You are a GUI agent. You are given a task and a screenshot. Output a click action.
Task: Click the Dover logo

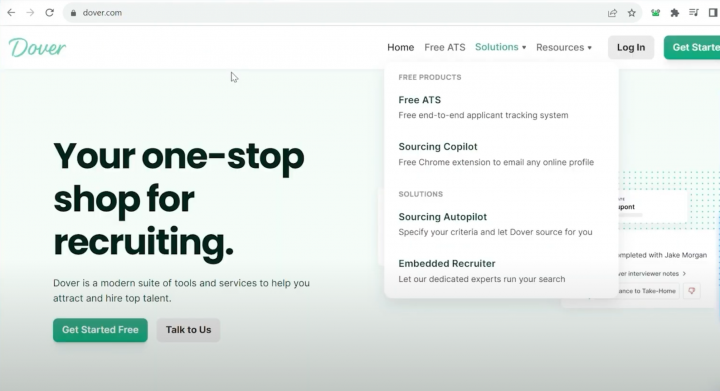point(37,48)
